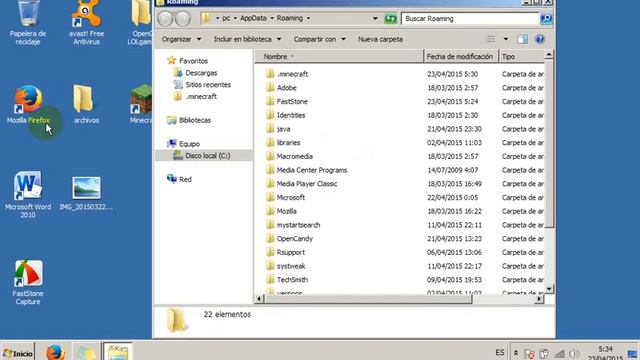Click the Explorer back navigation button
Viewport: 640px width, 360px height.
[165, 18]
